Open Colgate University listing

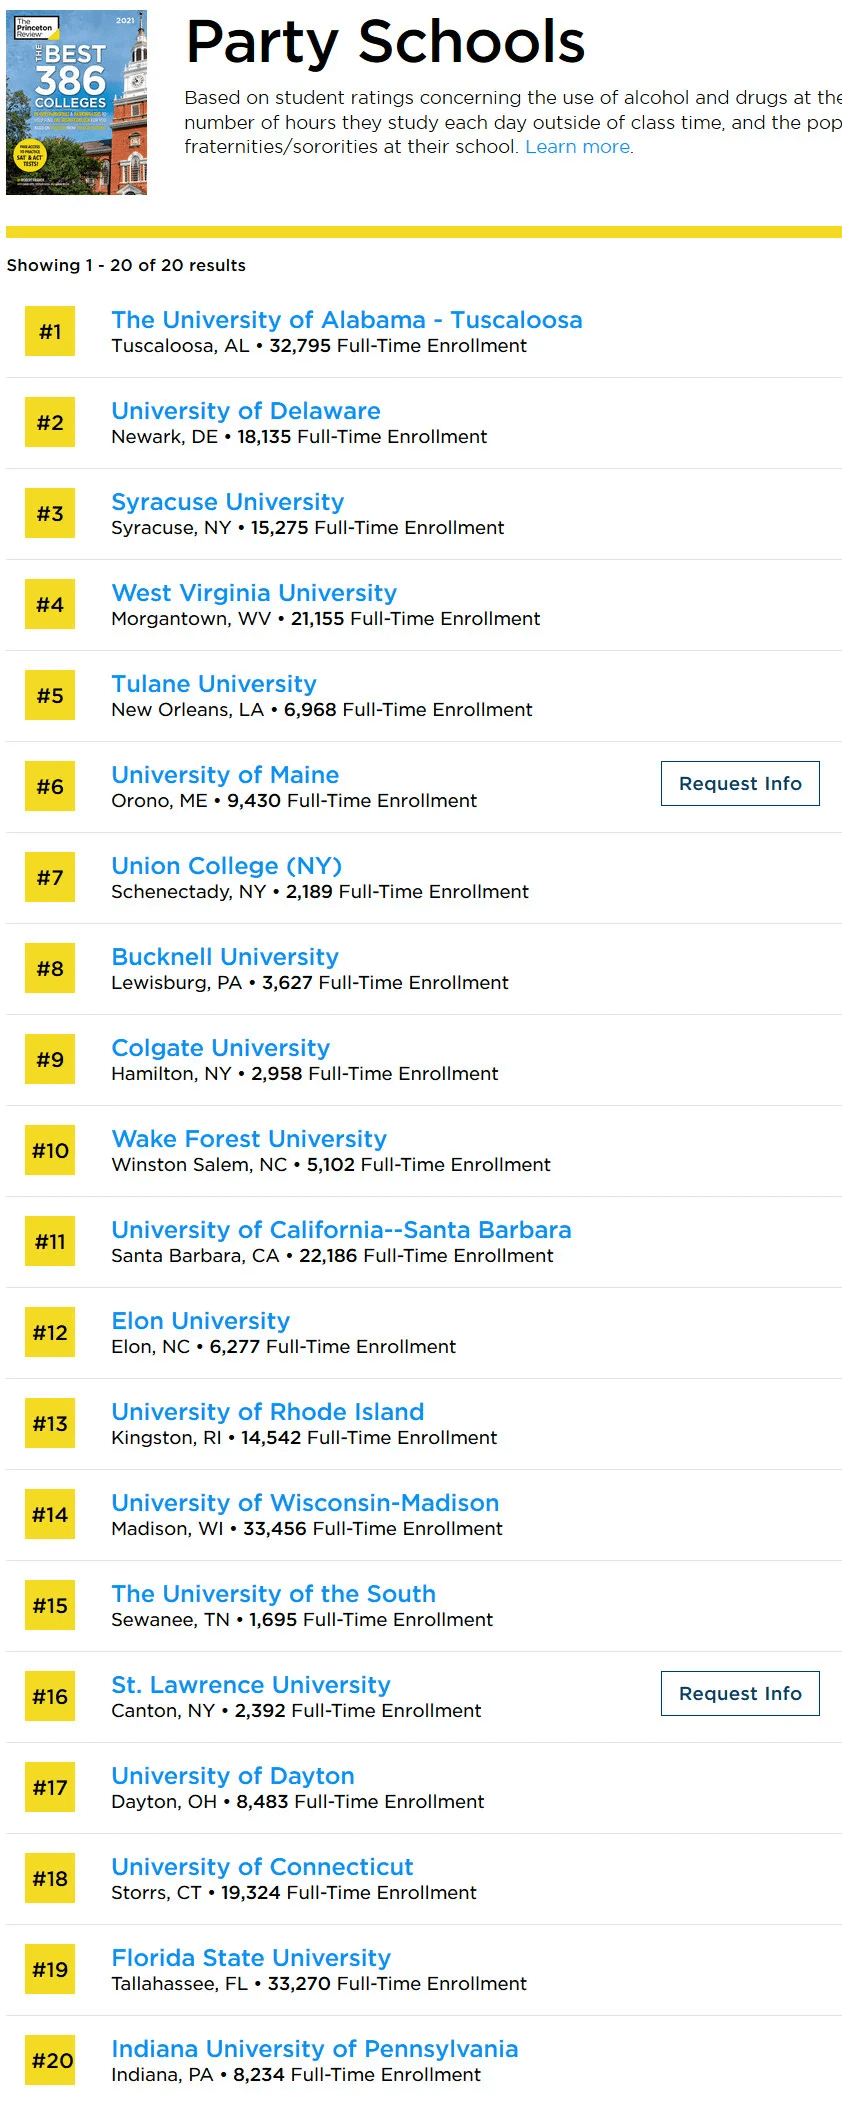pos(221,1048)
